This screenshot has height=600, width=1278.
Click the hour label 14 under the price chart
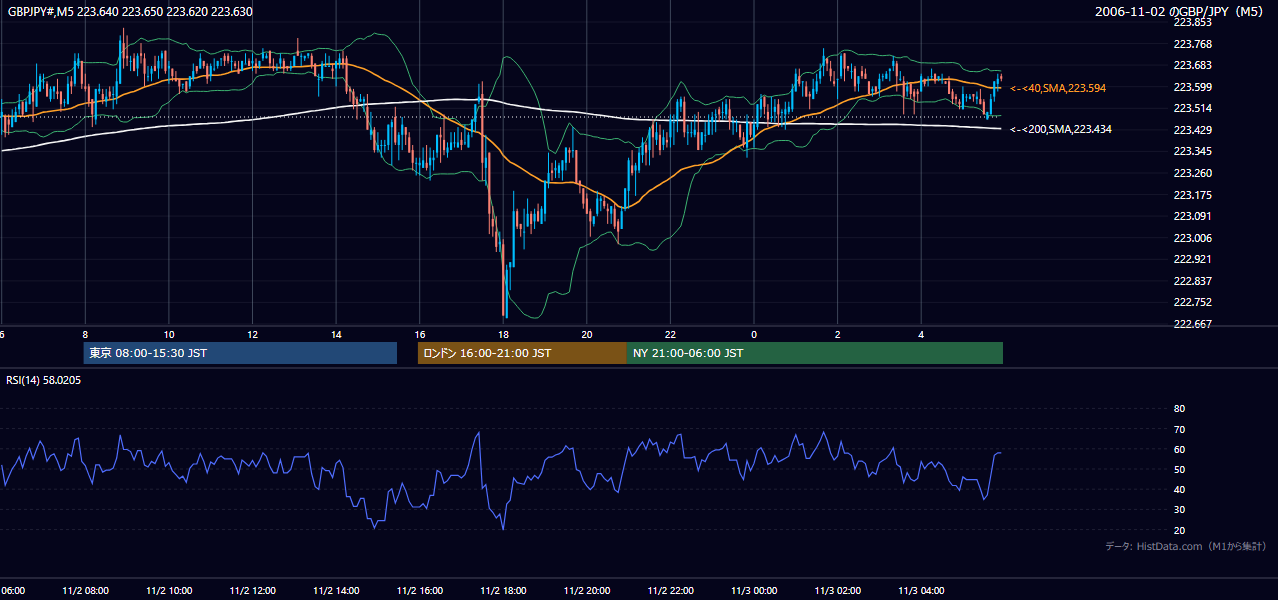click(x=336, y=334)
